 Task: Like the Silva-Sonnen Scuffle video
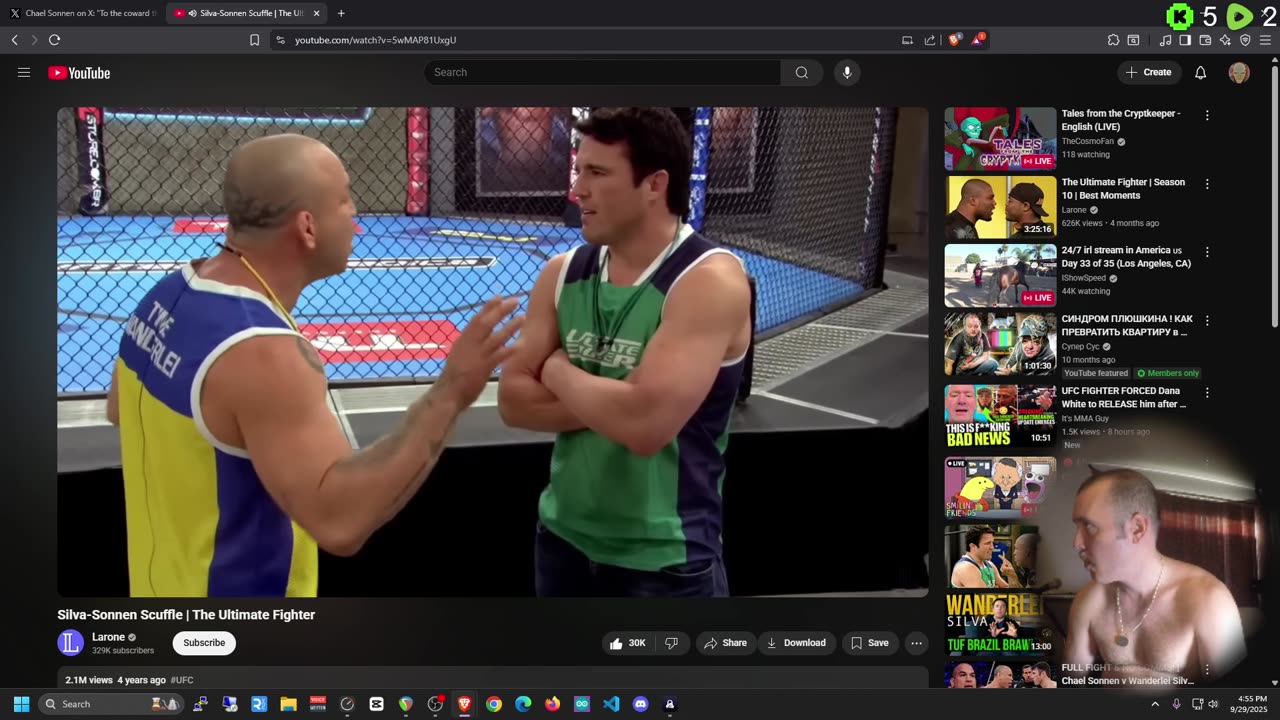627,643
